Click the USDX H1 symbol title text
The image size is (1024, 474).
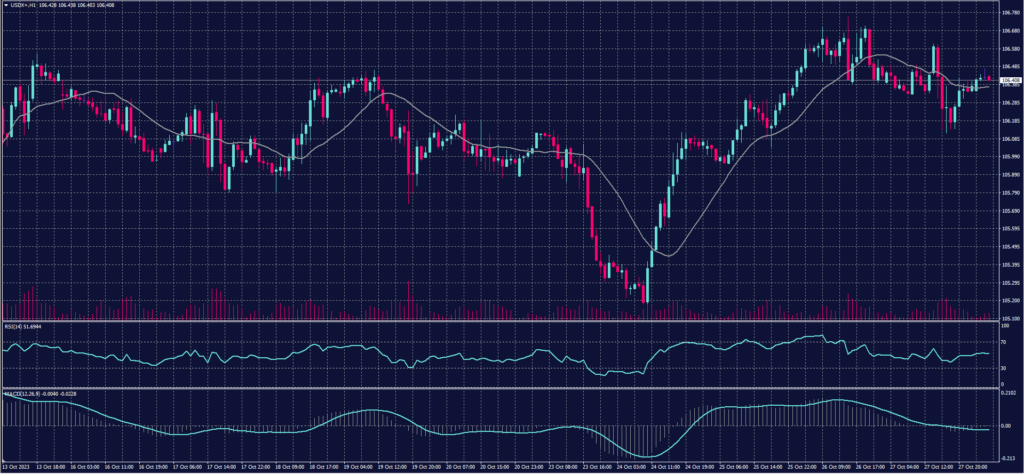[24, 4]
